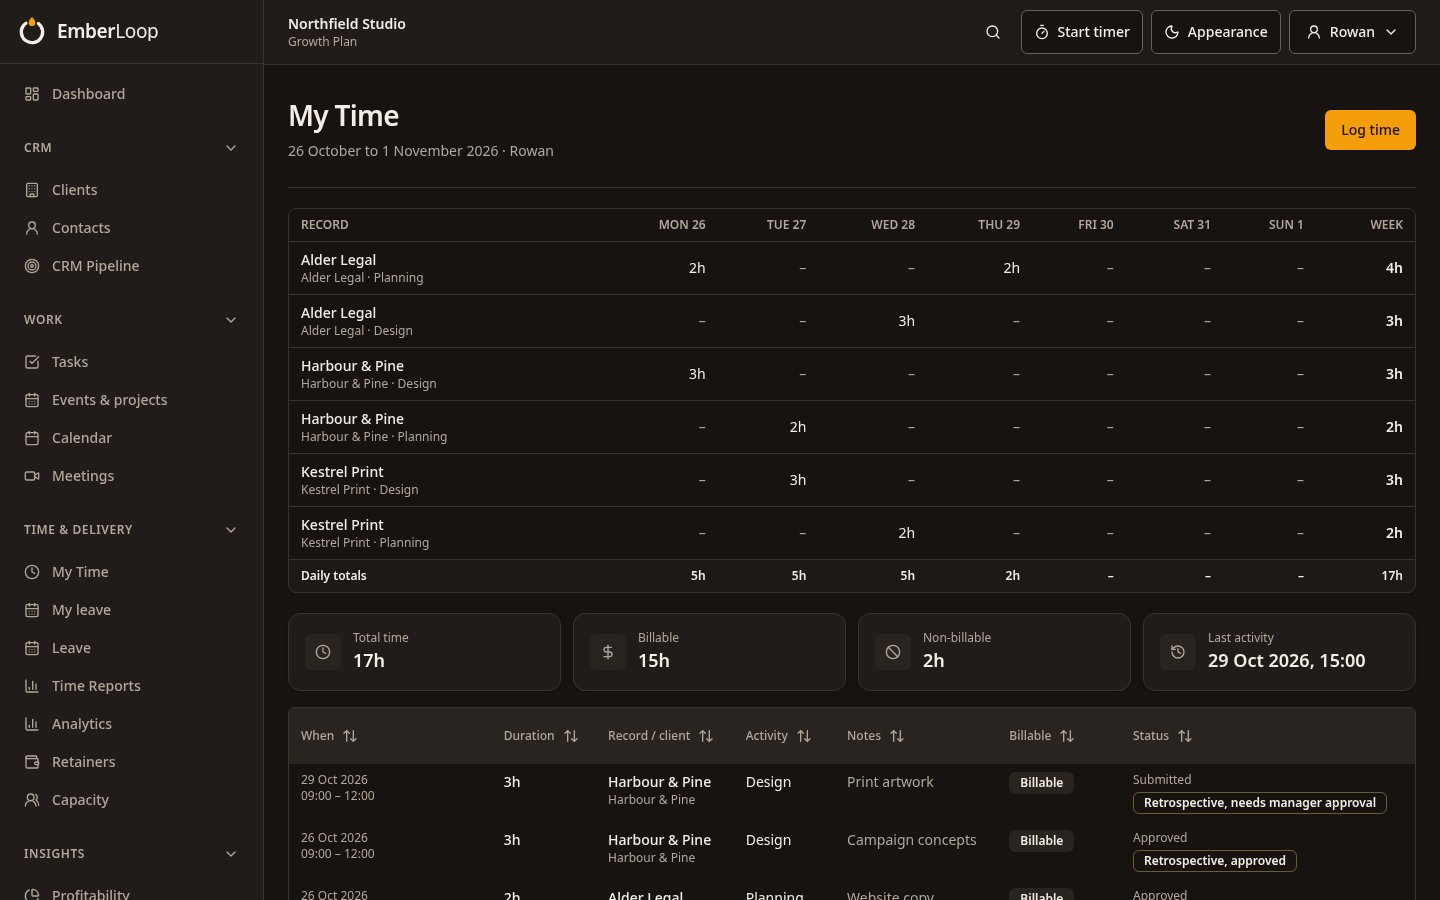Sort by Record / client header
This screenshot has height=900, width=1440.
[x=660, y=736]
